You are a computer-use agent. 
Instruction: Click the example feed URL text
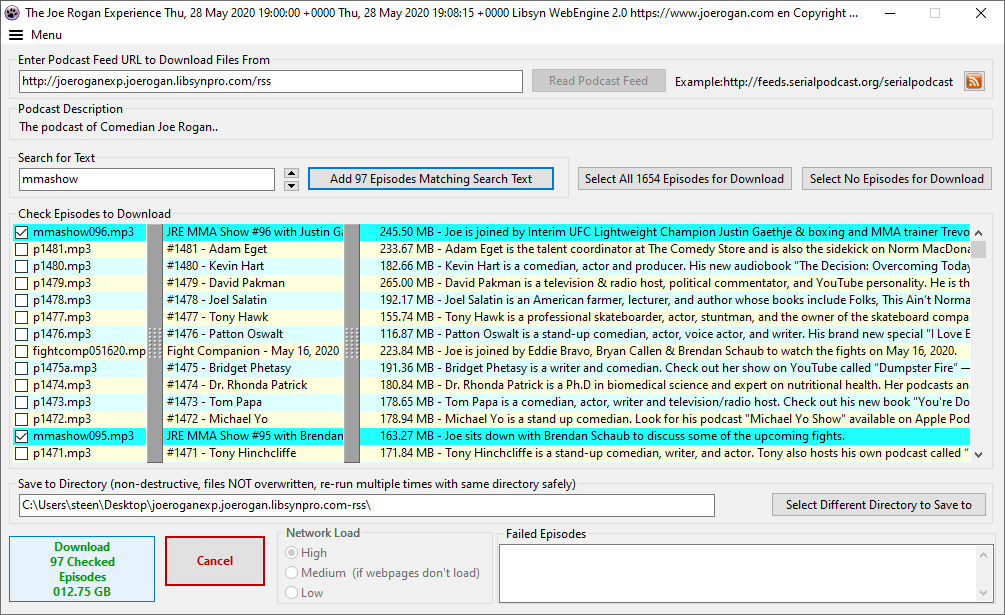point(814,82)
